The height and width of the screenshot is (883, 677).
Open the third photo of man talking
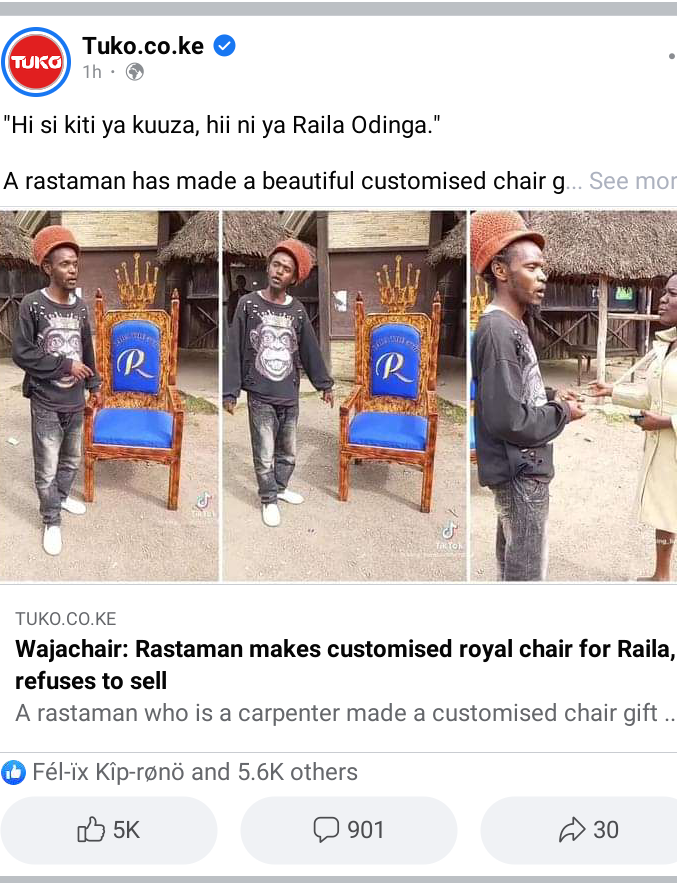point(574,395)
